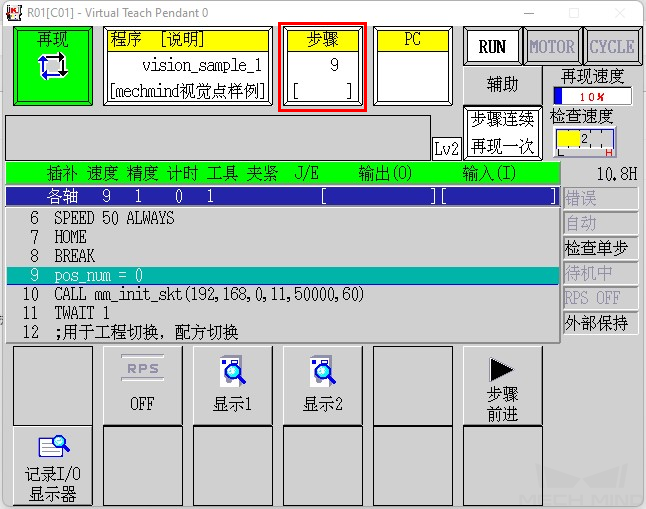Select the 步骤 step number box
The image size is (646, 509).
(323, 66)
